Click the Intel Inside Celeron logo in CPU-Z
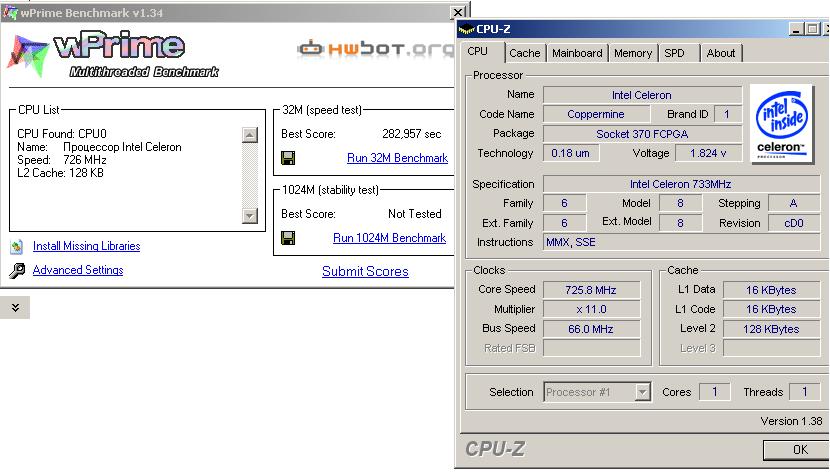The height and width of the screenshot is (472, 830). (x=782, y=124)
